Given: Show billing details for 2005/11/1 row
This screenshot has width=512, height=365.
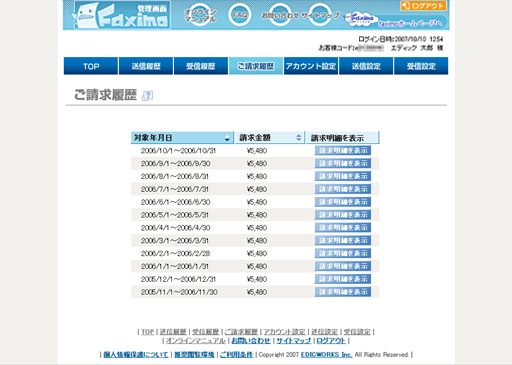Looking at the screenshot, I should click(343, 292).
